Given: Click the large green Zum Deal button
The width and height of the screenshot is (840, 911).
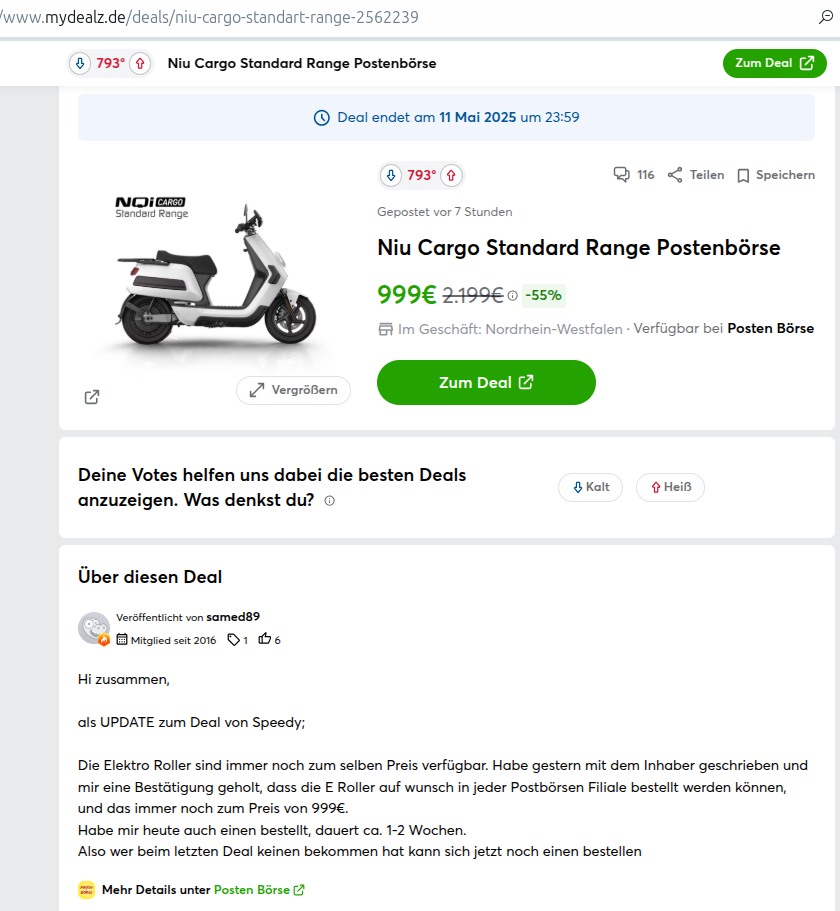Looking at the screenshot, I should (x=486, y=382).
